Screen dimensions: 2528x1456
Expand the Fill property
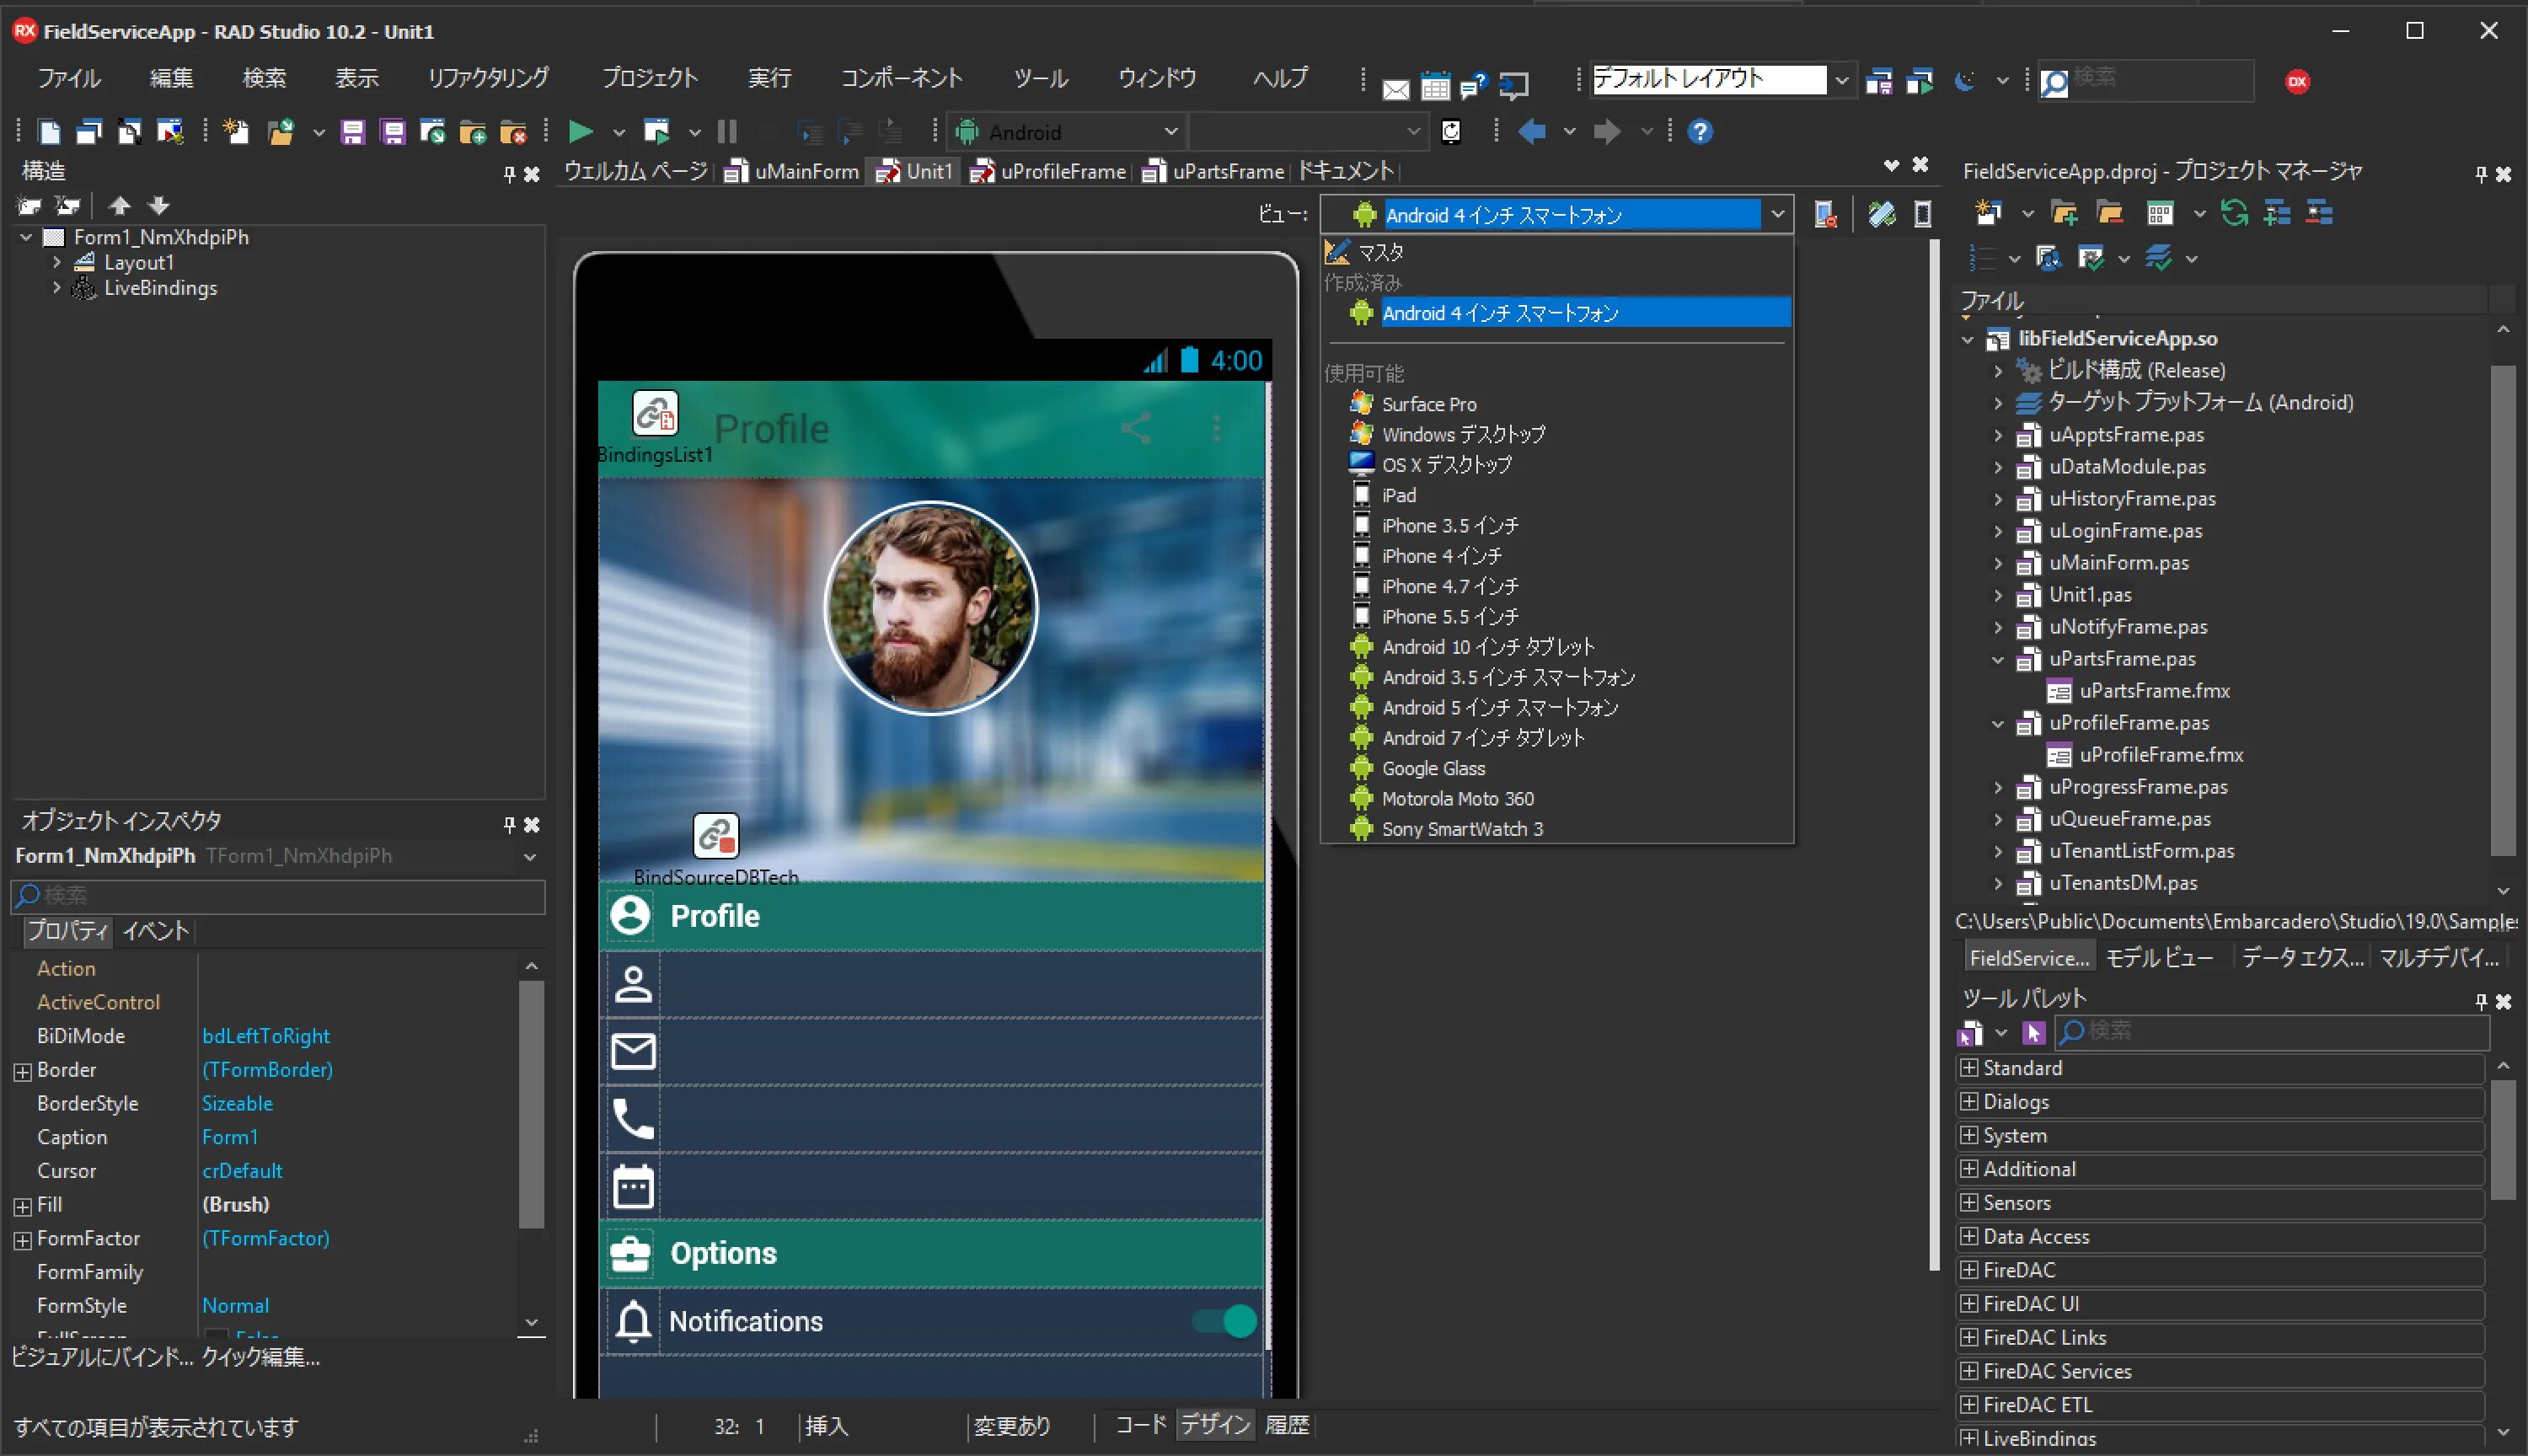[x=22, y=1206]
